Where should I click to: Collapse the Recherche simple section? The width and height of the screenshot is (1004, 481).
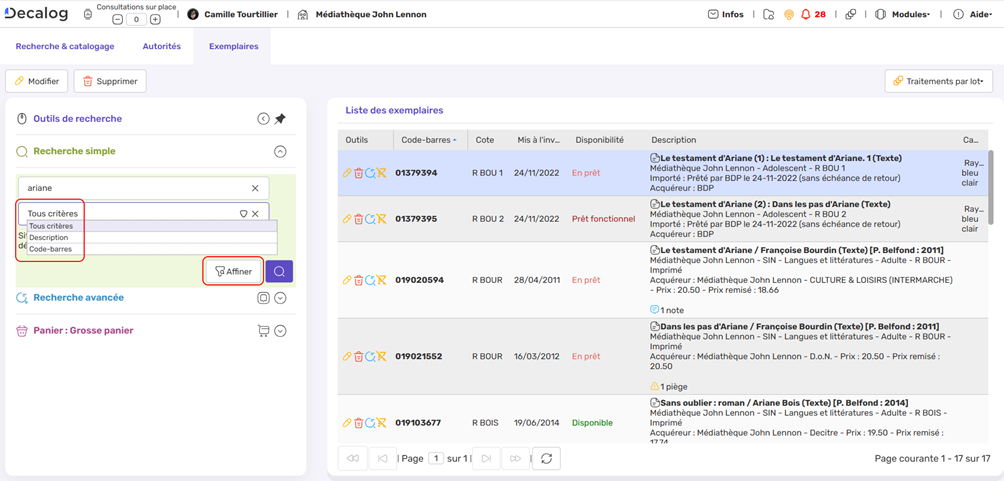click(280, 152)
